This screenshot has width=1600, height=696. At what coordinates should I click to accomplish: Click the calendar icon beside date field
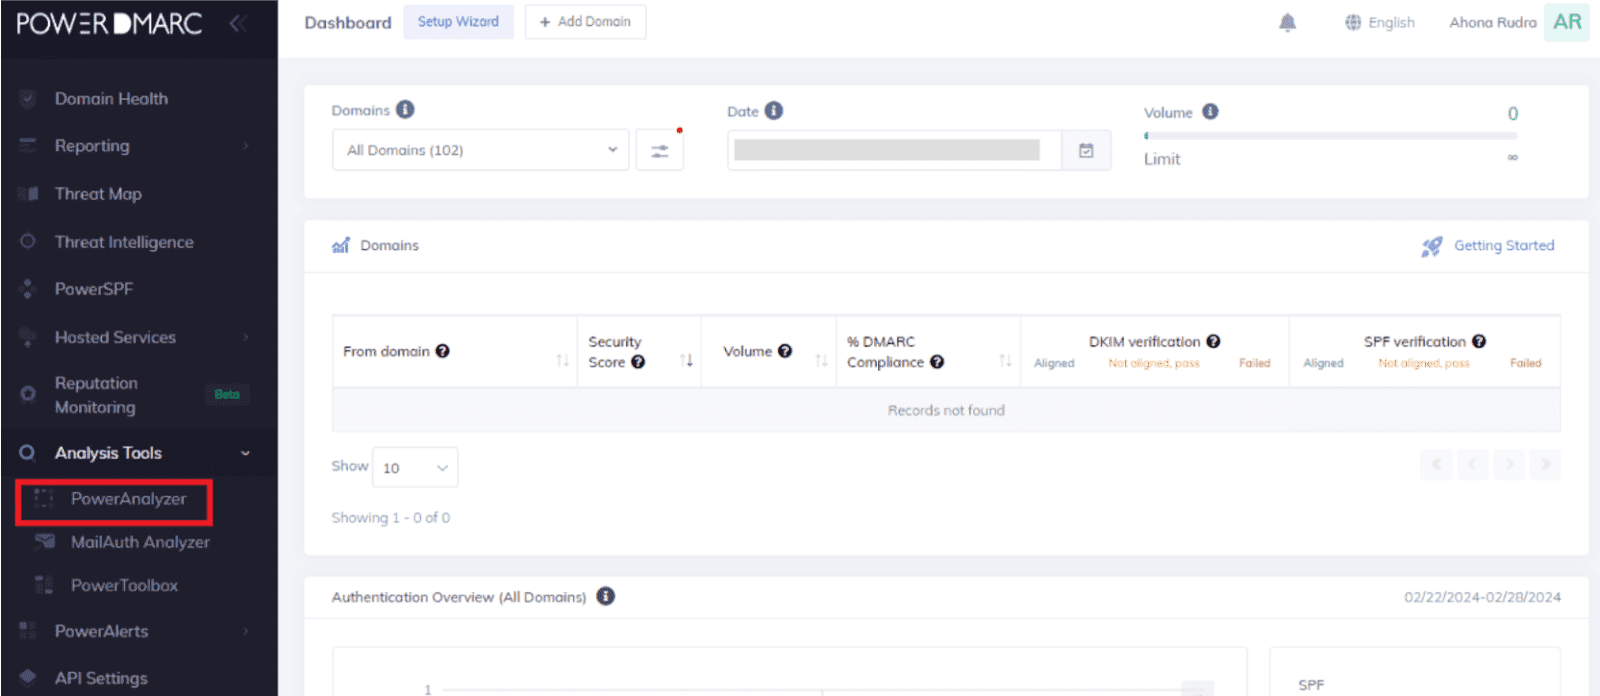(x=1086, y=151)
